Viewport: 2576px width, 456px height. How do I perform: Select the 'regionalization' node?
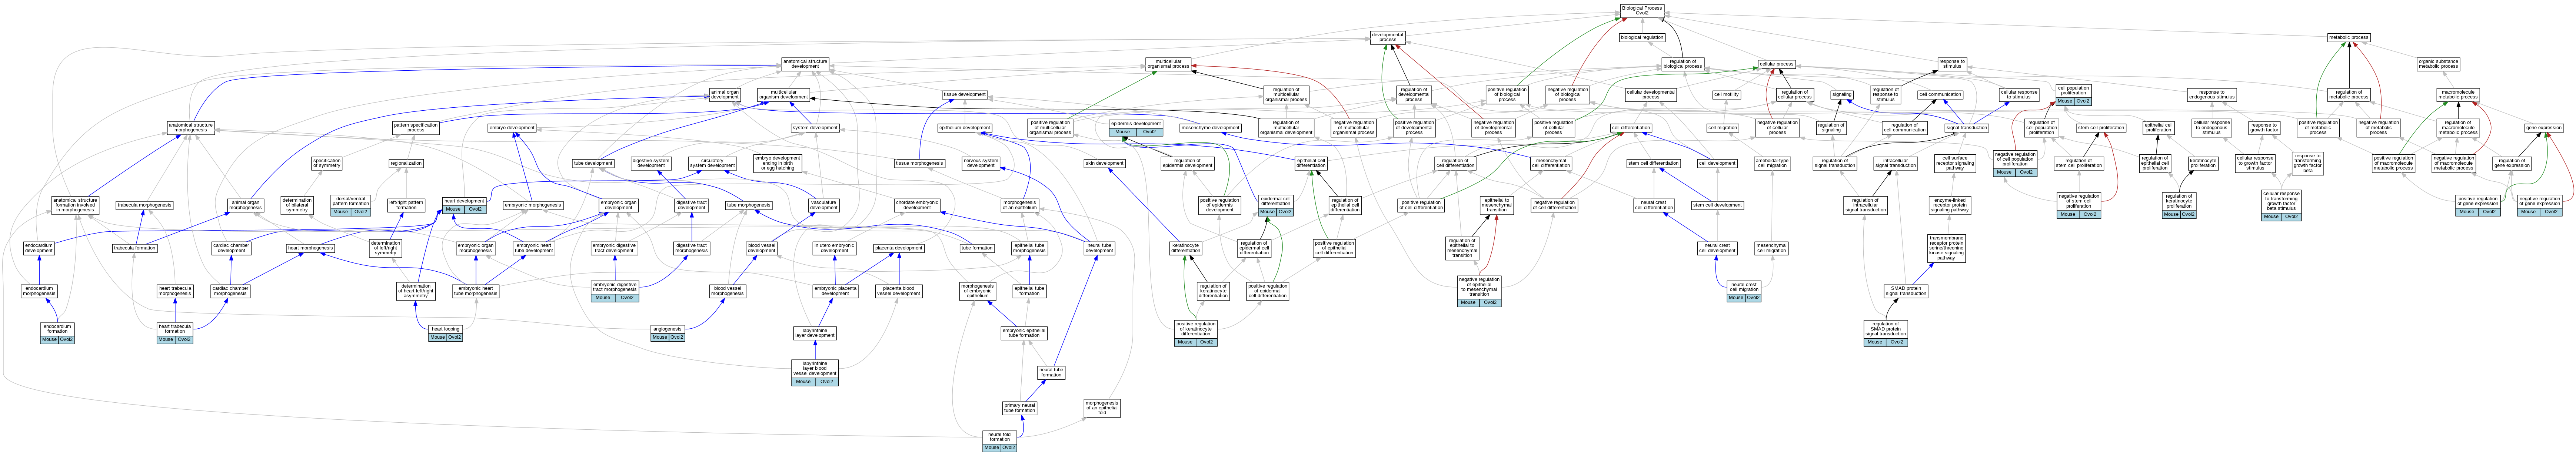[x=406, y=163]
